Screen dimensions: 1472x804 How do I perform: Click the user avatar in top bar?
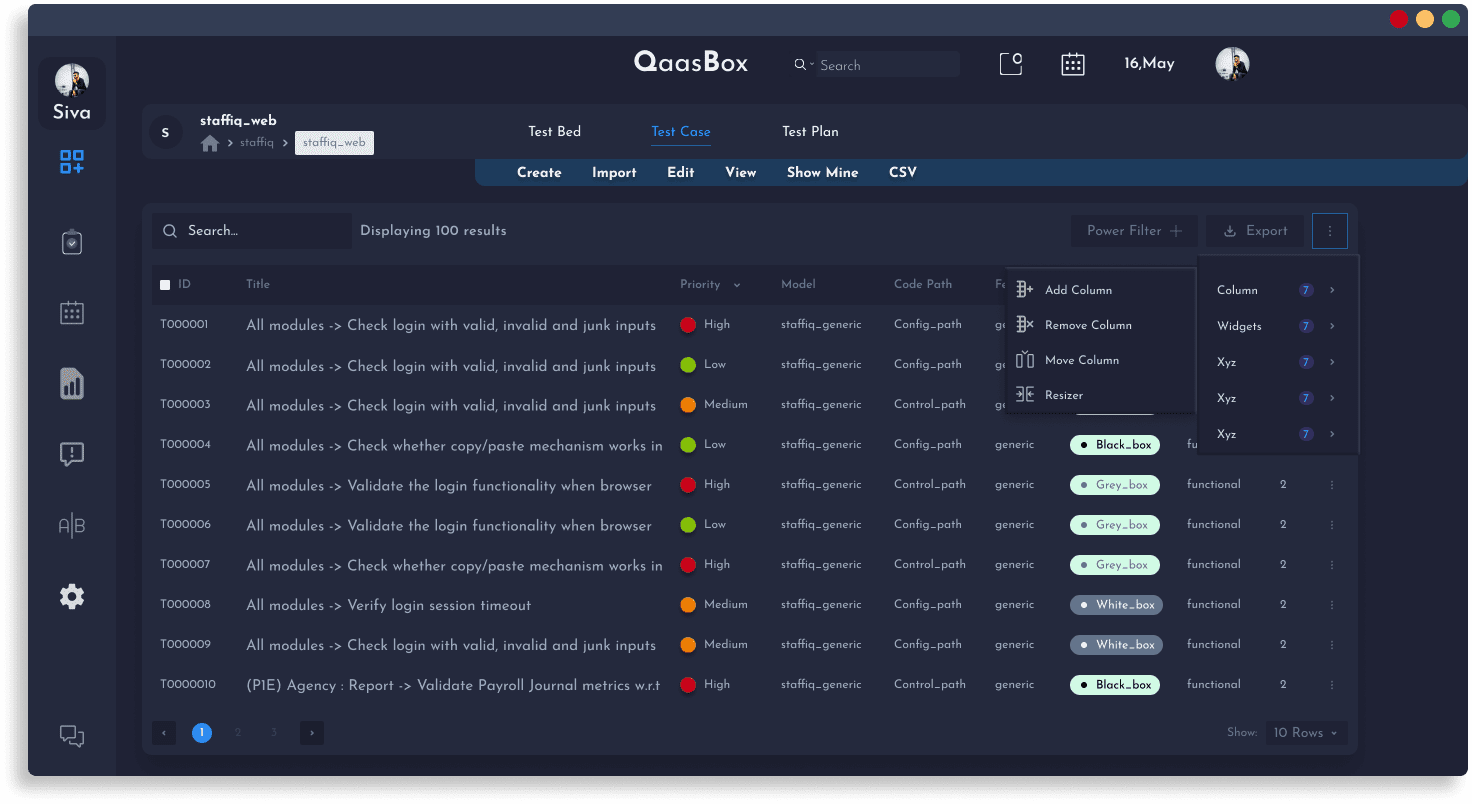[1232, 64]
